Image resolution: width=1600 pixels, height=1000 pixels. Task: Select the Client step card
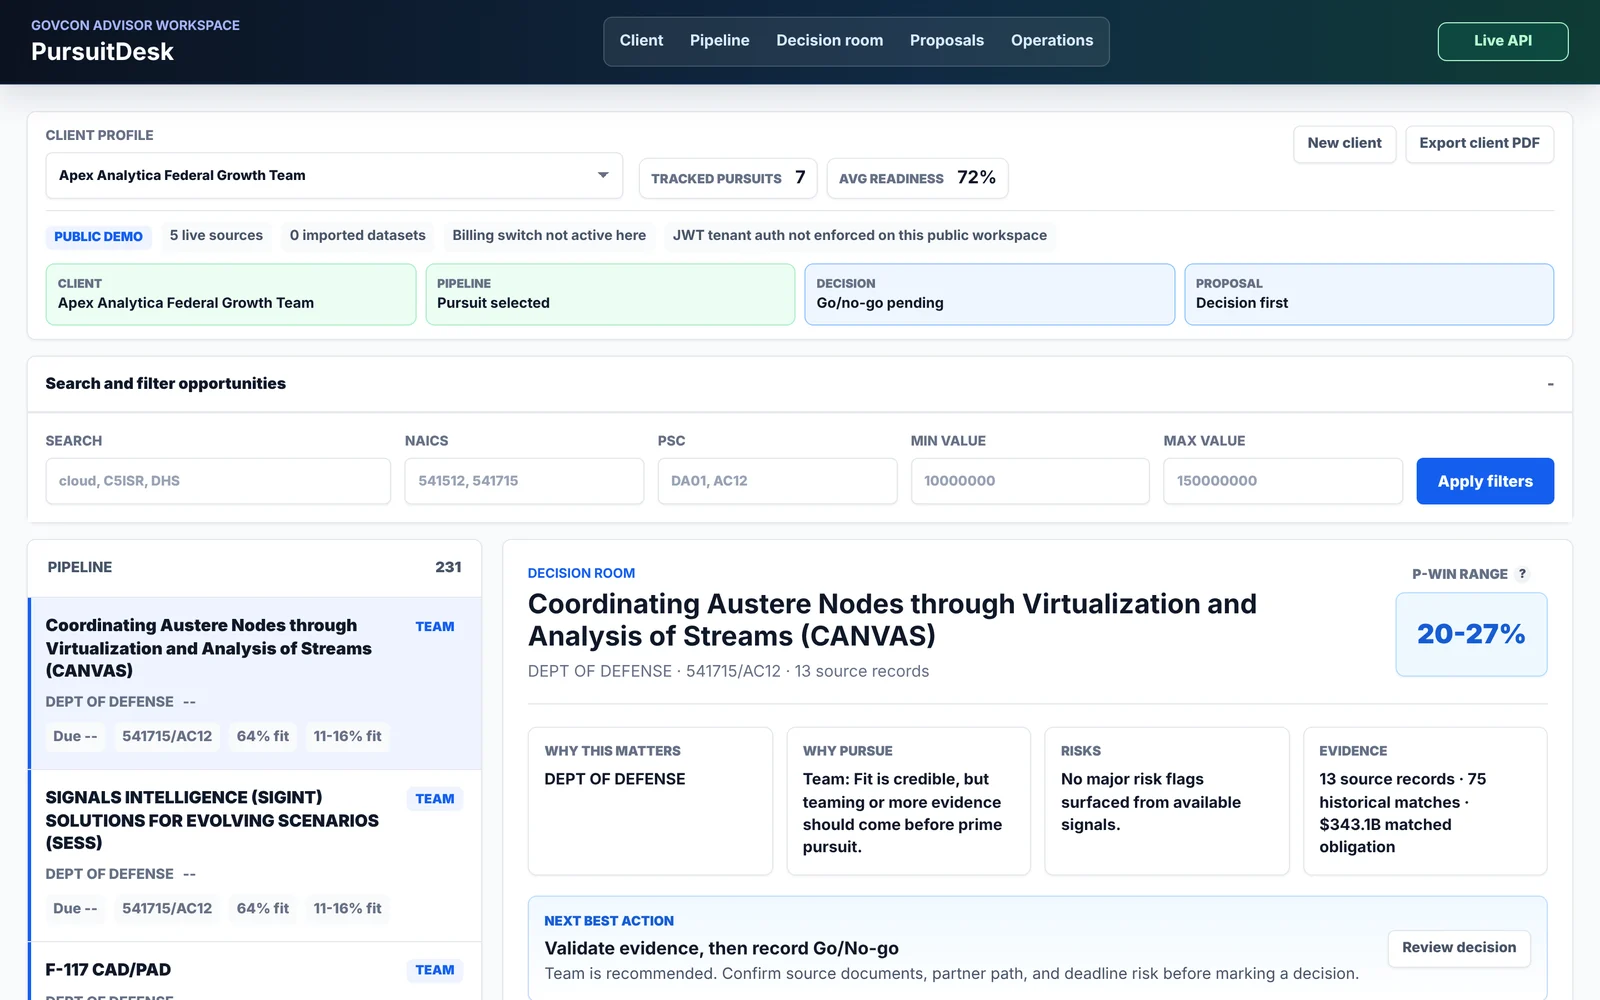[x=231, y=294]
